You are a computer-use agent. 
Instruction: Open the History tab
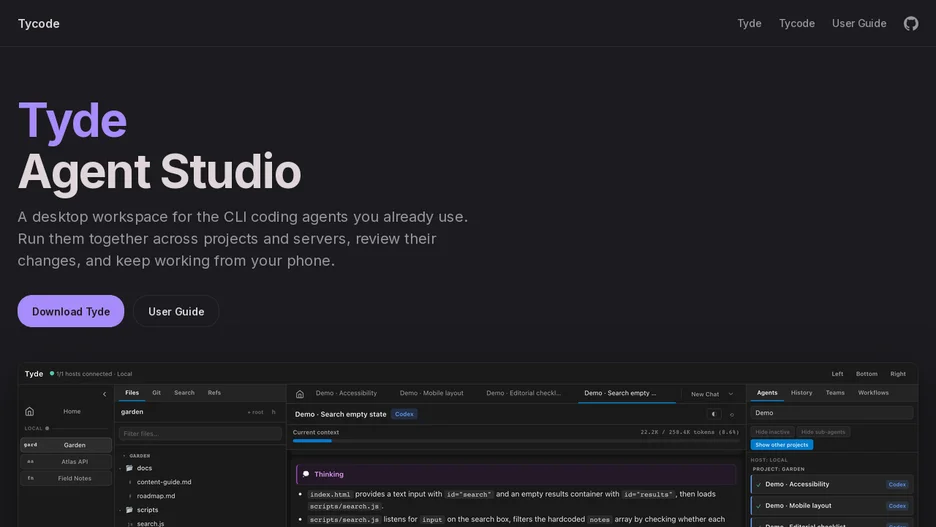pyautogui.click(x=801, y=393)
